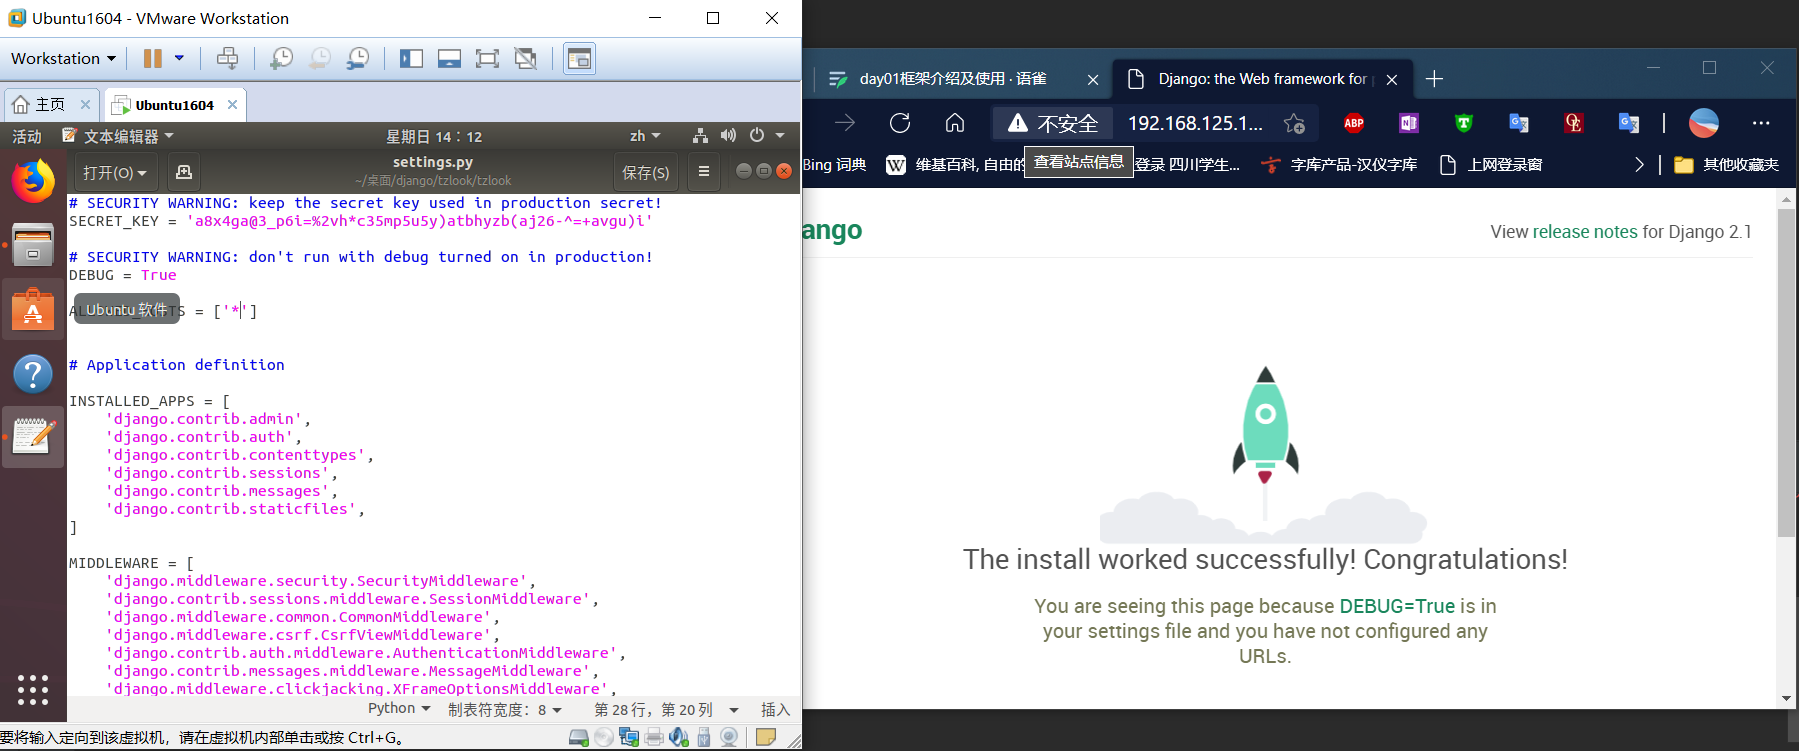Close the Django browser tab
This screenshot has width=1799, height=751.
click(x=1392, y=80)
